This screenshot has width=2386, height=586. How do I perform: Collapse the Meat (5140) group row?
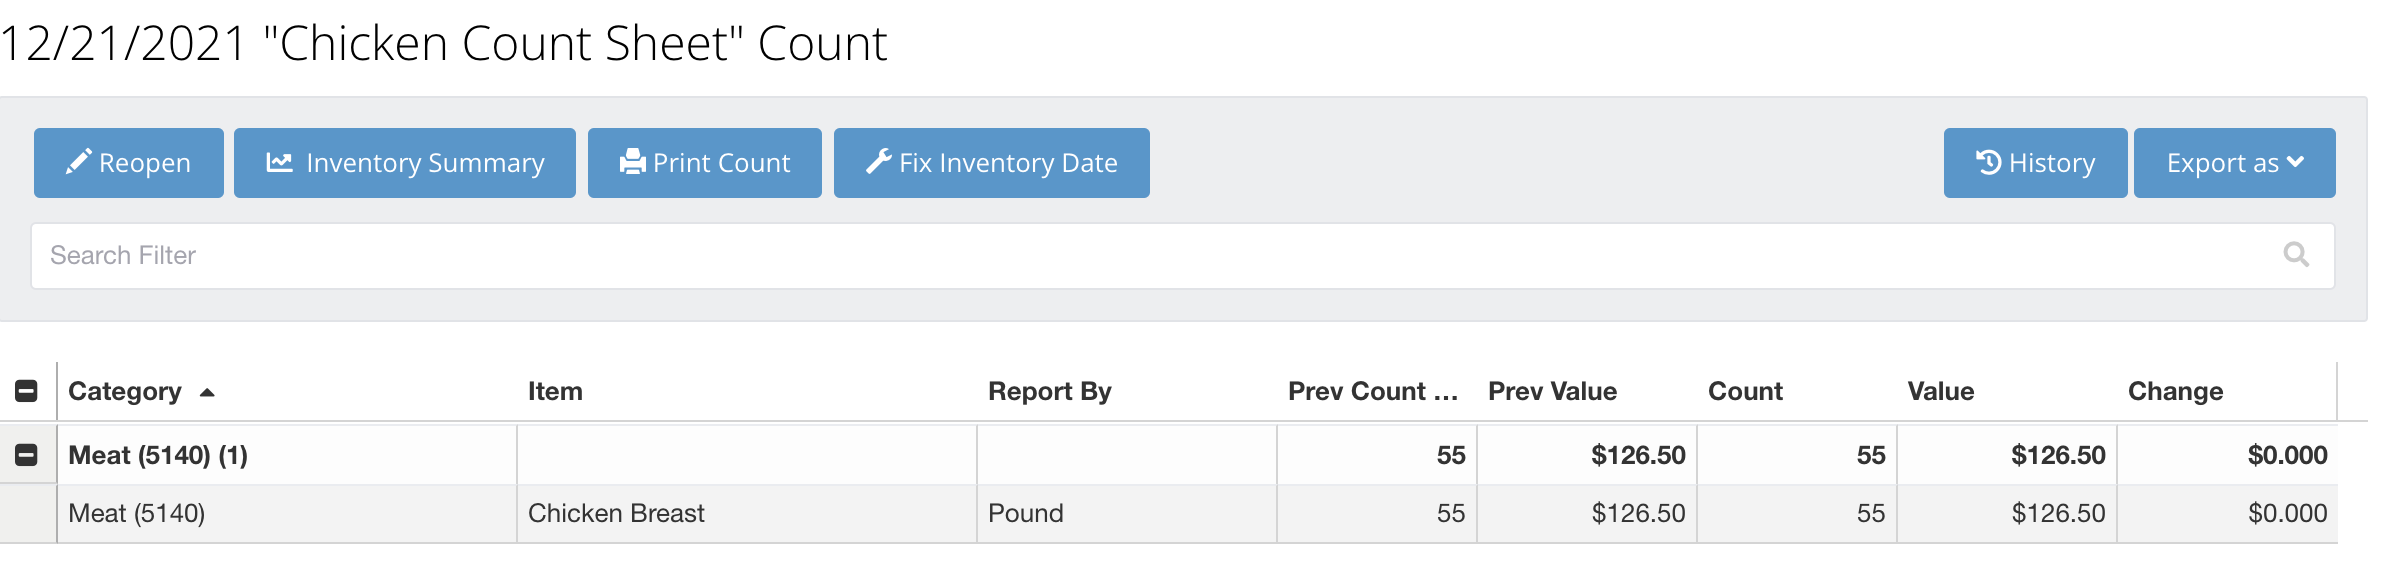[27, 455]
